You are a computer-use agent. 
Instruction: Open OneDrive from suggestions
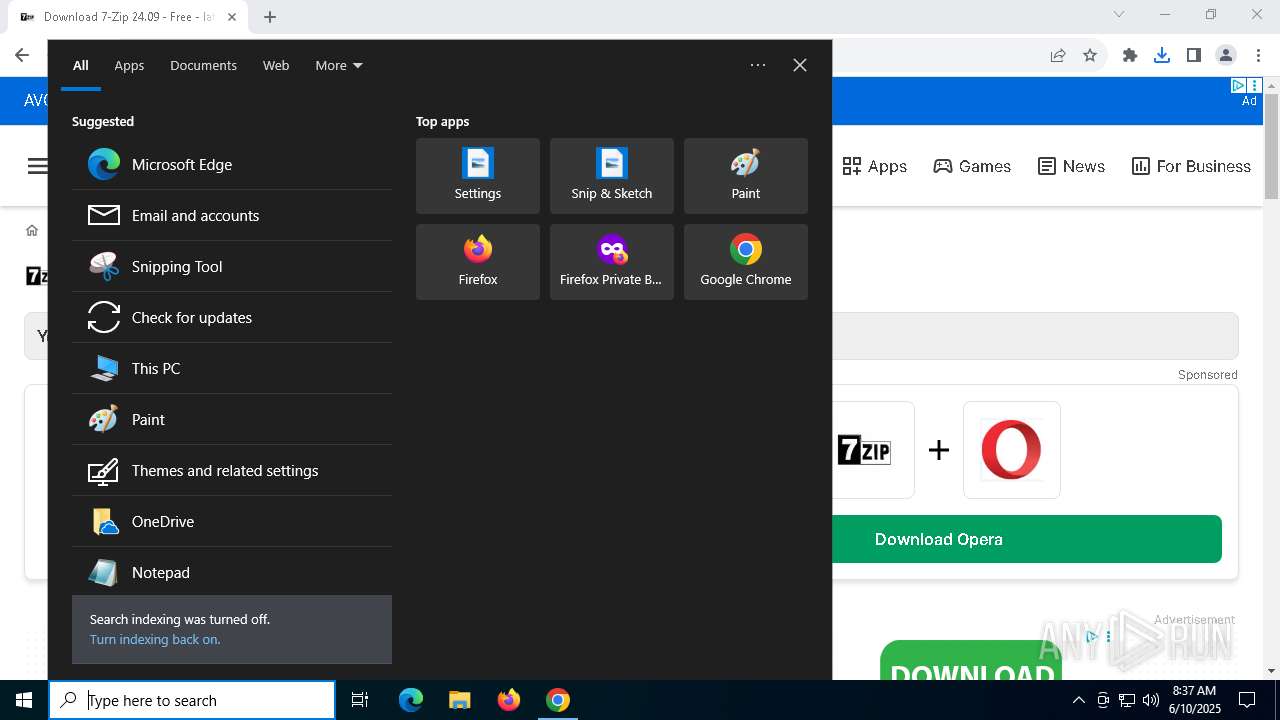coord(232,521)
